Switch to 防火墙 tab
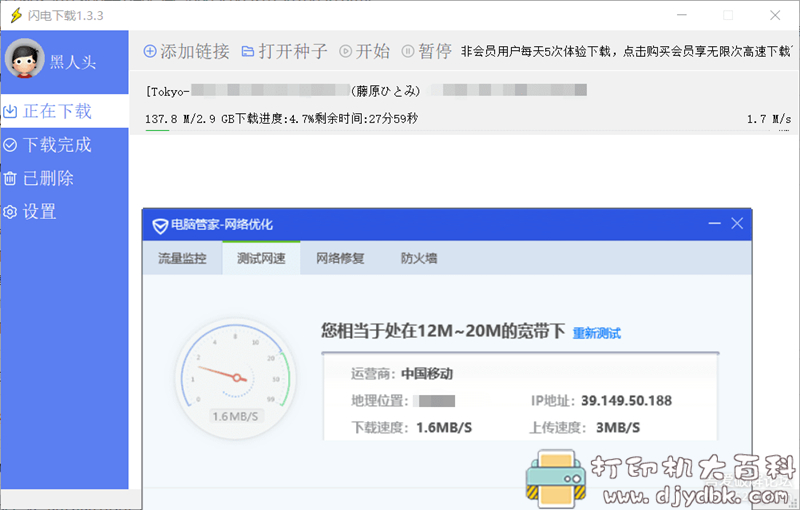This screenshot has height=510, width=800. click(x=419, y=258)
